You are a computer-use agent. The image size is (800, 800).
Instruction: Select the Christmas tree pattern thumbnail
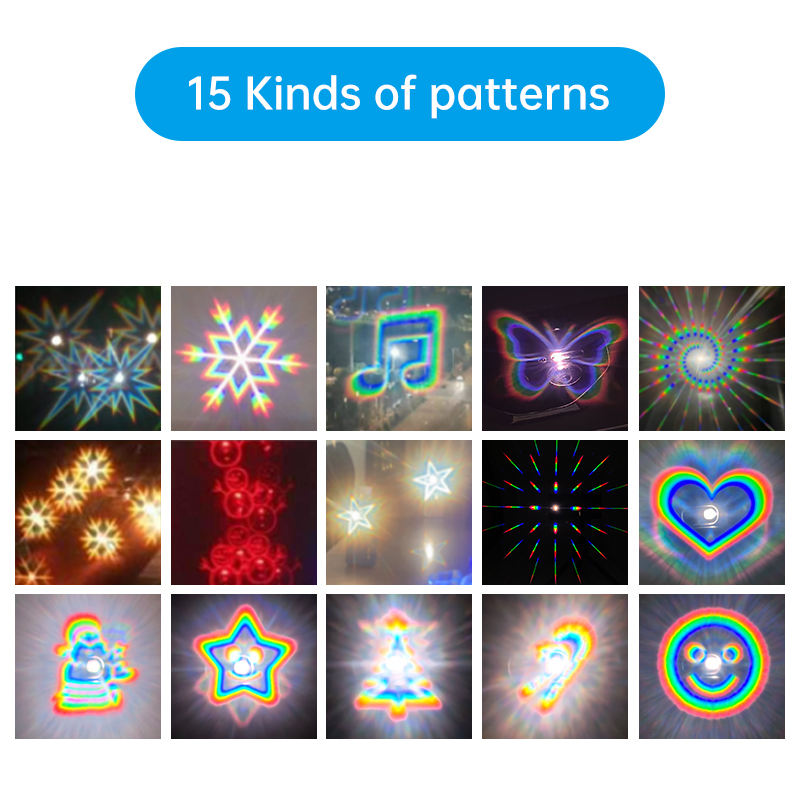pos(399,666)
